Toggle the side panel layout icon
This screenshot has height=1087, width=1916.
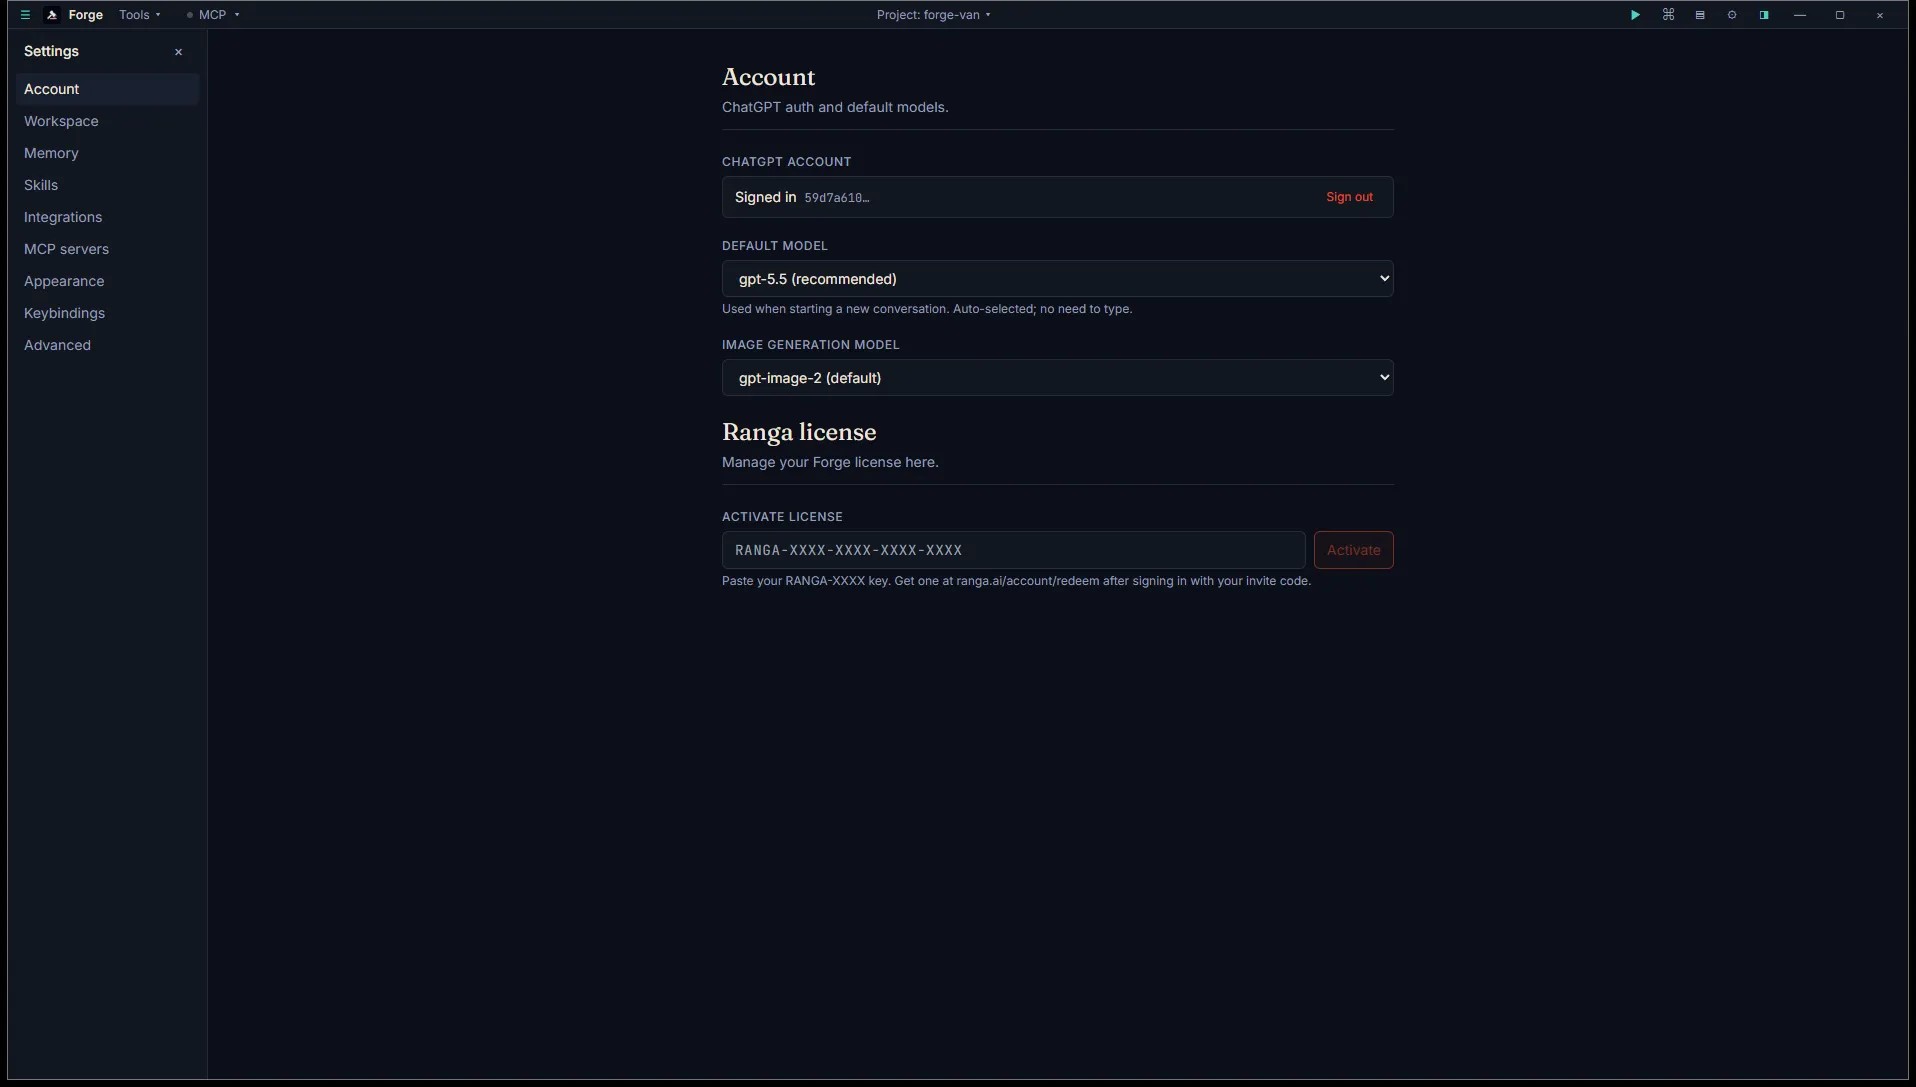[1764, 15]
